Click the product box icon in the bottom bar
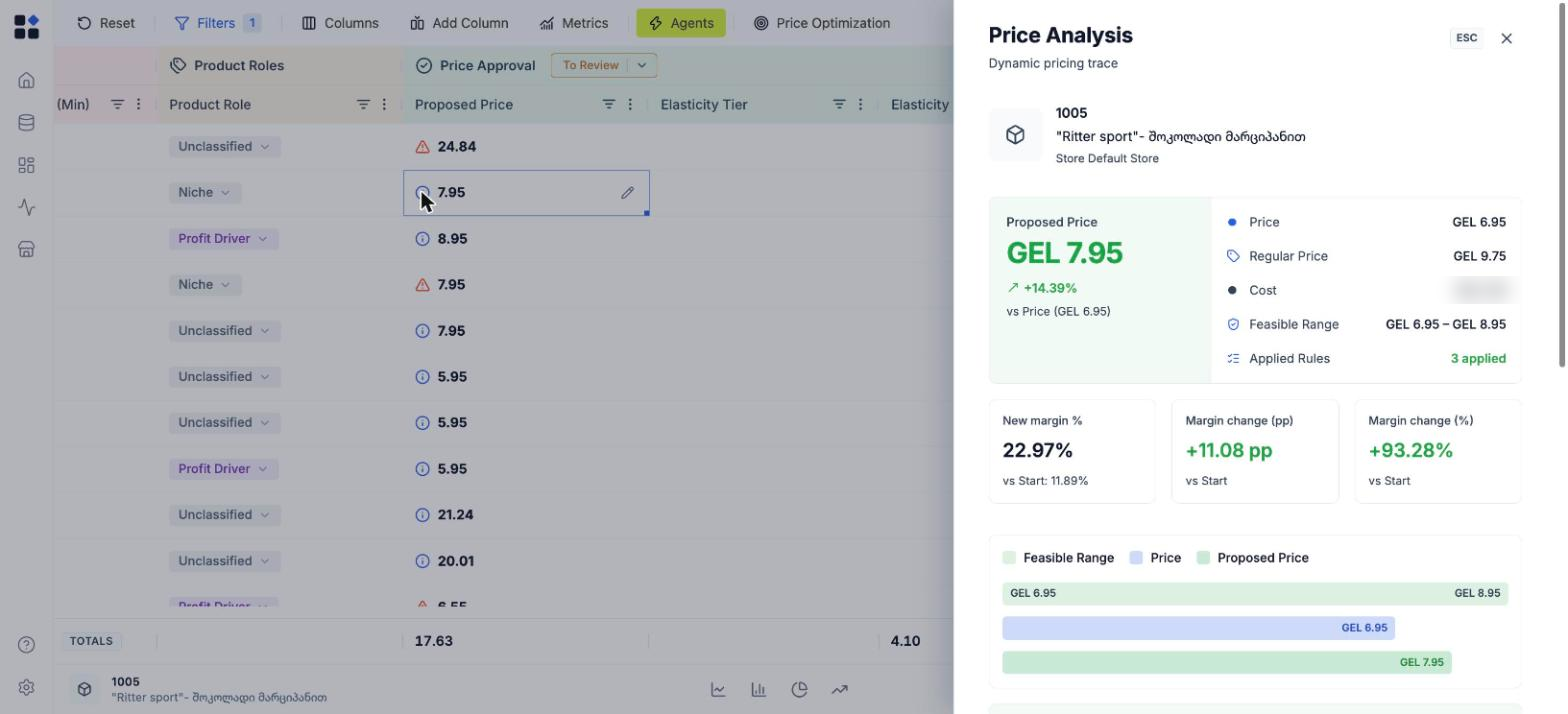This screenshot has width=1568, height=714. 84,689
